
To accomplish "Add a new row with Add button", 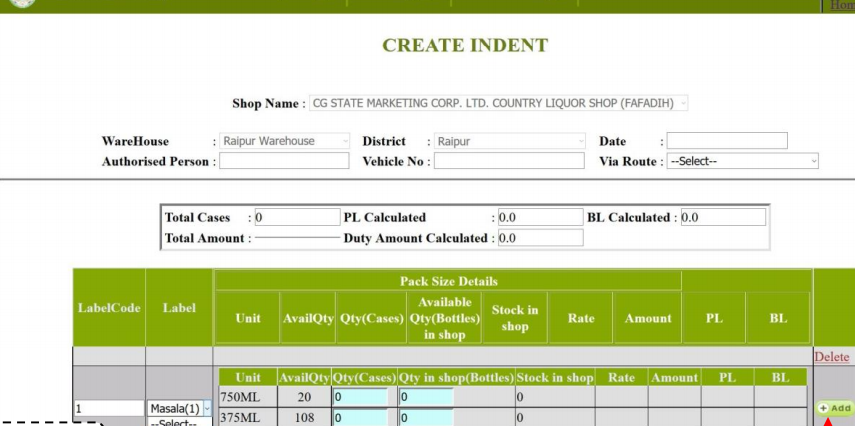I will point(834,409).
